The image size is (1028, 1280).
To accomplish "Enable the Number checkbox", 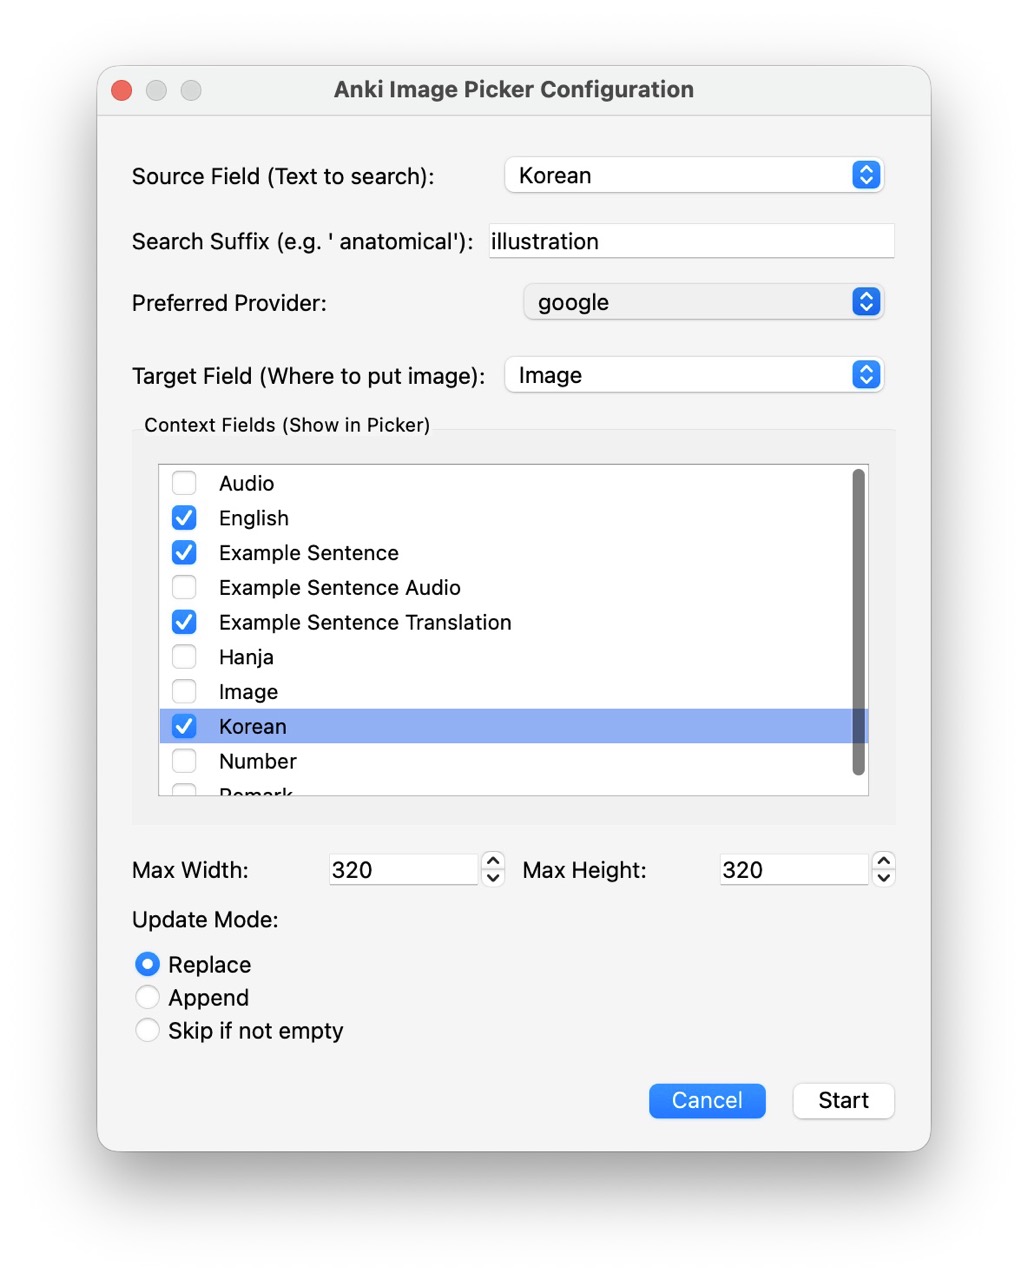I will click(x=184, y=761).
